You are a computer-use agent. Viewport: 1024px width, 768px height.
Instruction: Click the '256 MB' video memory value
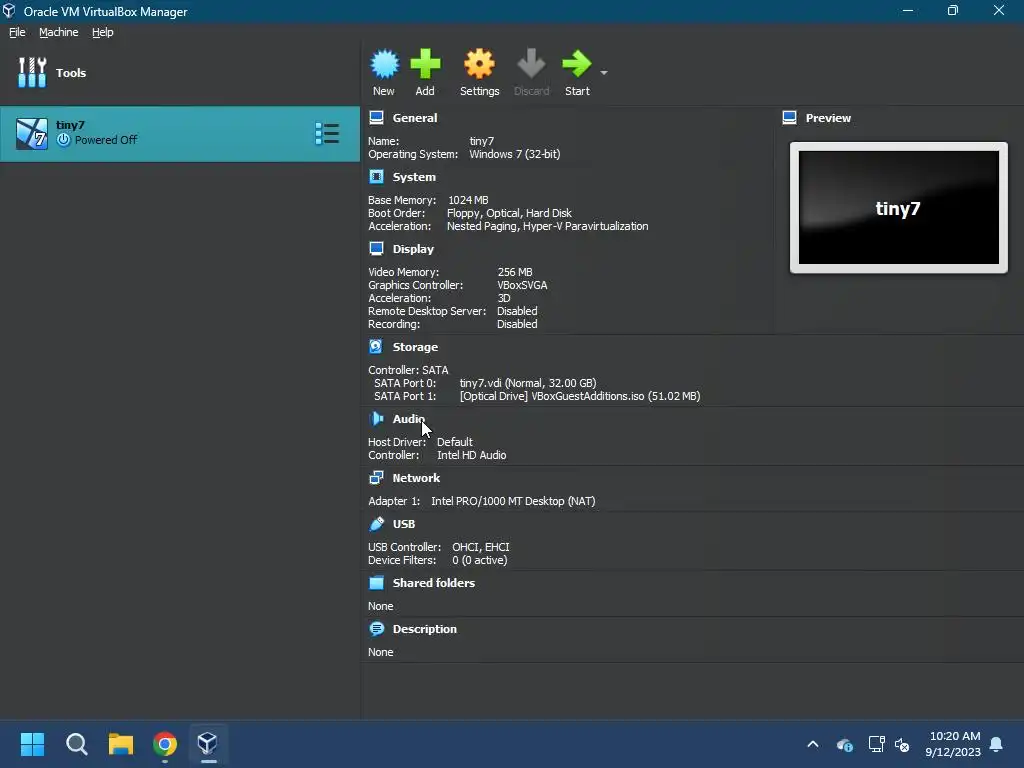[x=515, y=272]
